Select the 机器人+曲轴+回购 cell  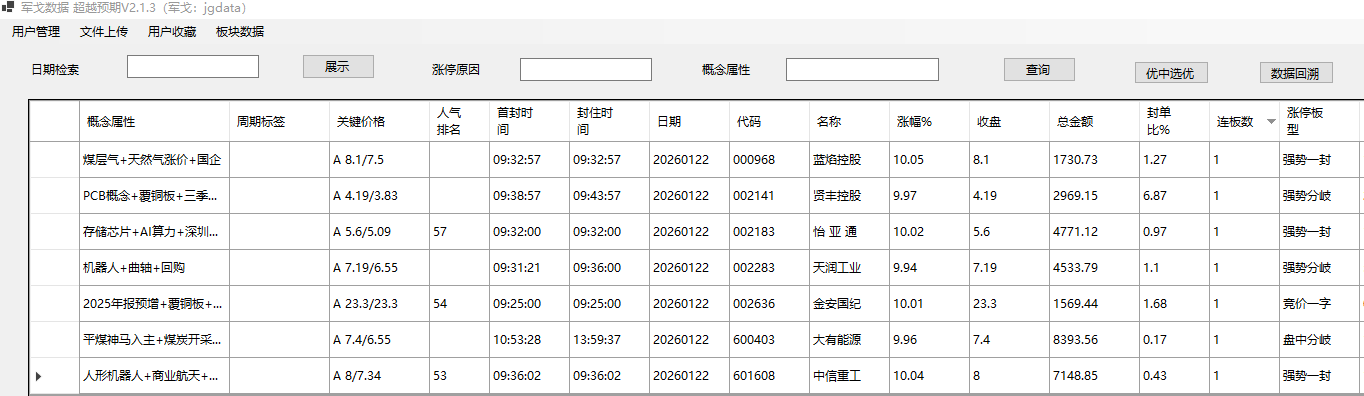point(154,267)
